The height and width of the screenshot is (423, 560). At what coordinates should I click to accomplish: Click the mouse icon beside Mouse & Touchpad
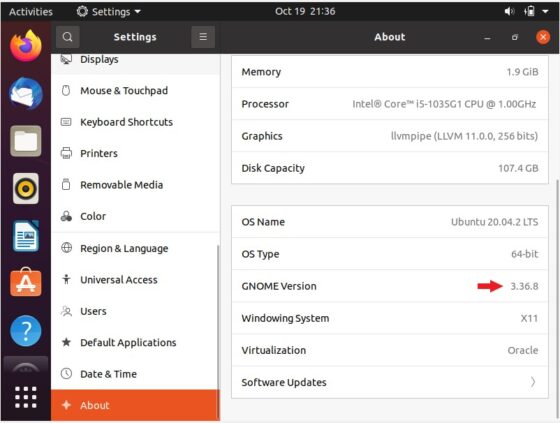pos(66,90)
